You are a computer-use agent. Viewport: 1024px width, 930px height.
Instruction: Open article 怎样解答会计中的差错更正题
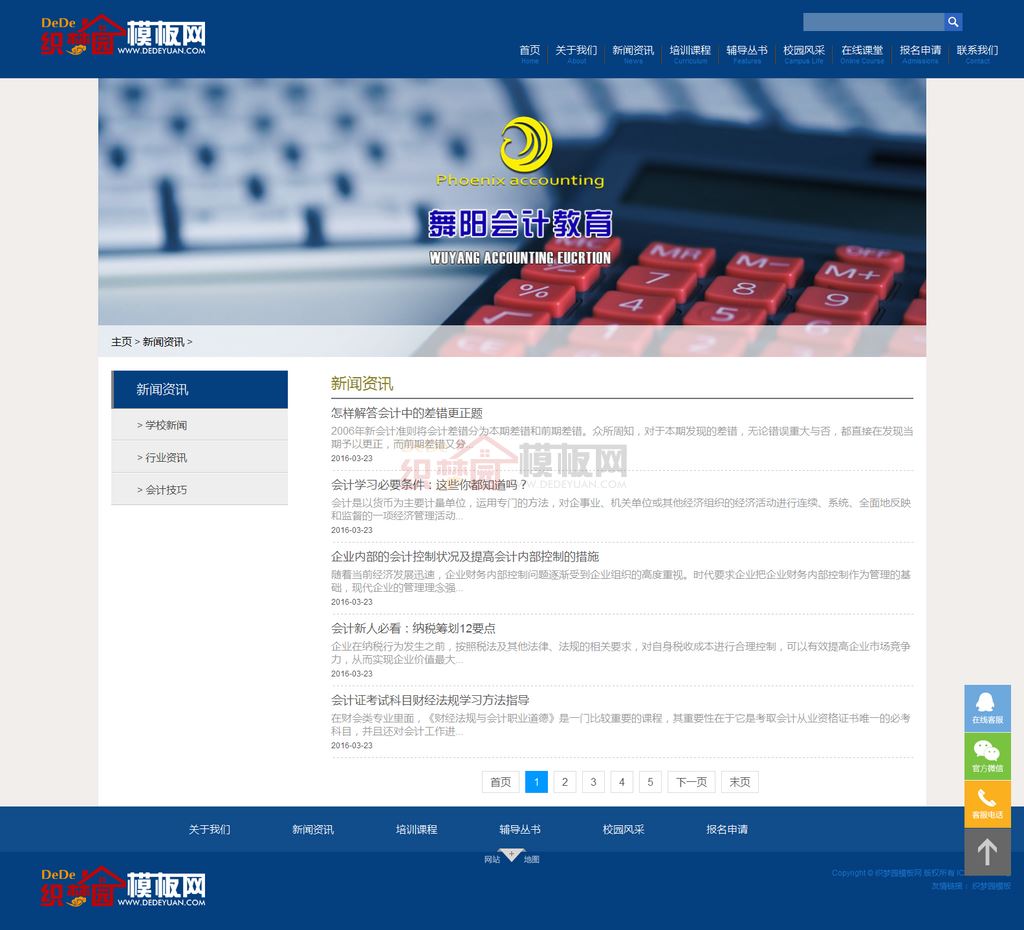click(407, 413)
